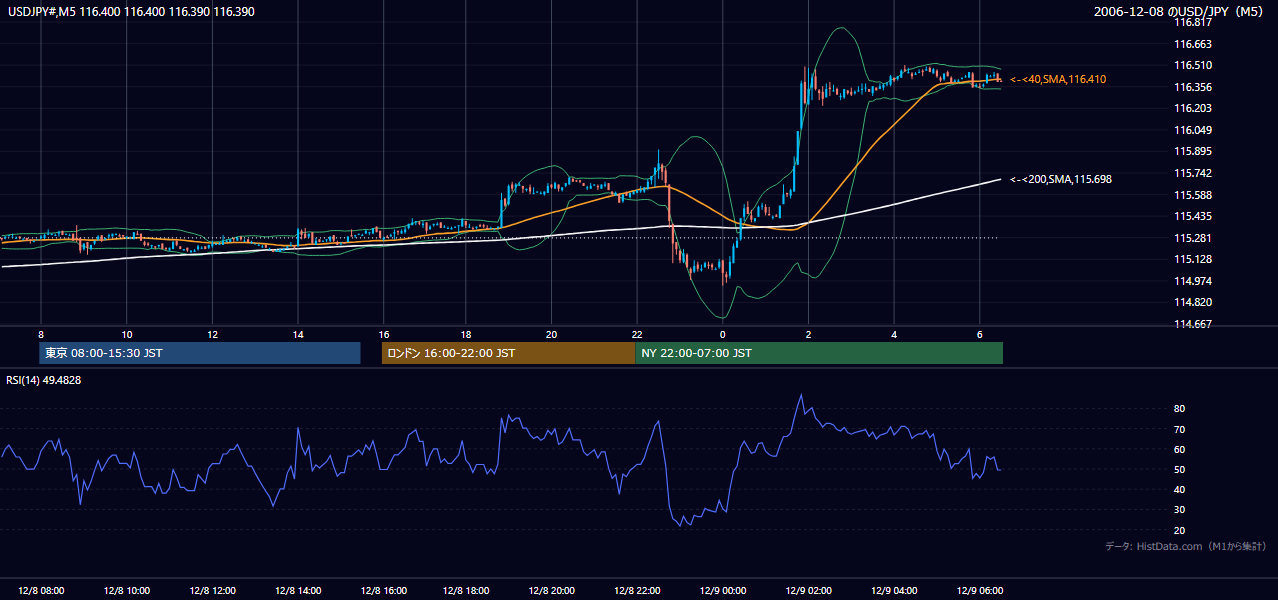Click RSI axis level 70
1278x600 pixels.
click(x=1180, y=429)
